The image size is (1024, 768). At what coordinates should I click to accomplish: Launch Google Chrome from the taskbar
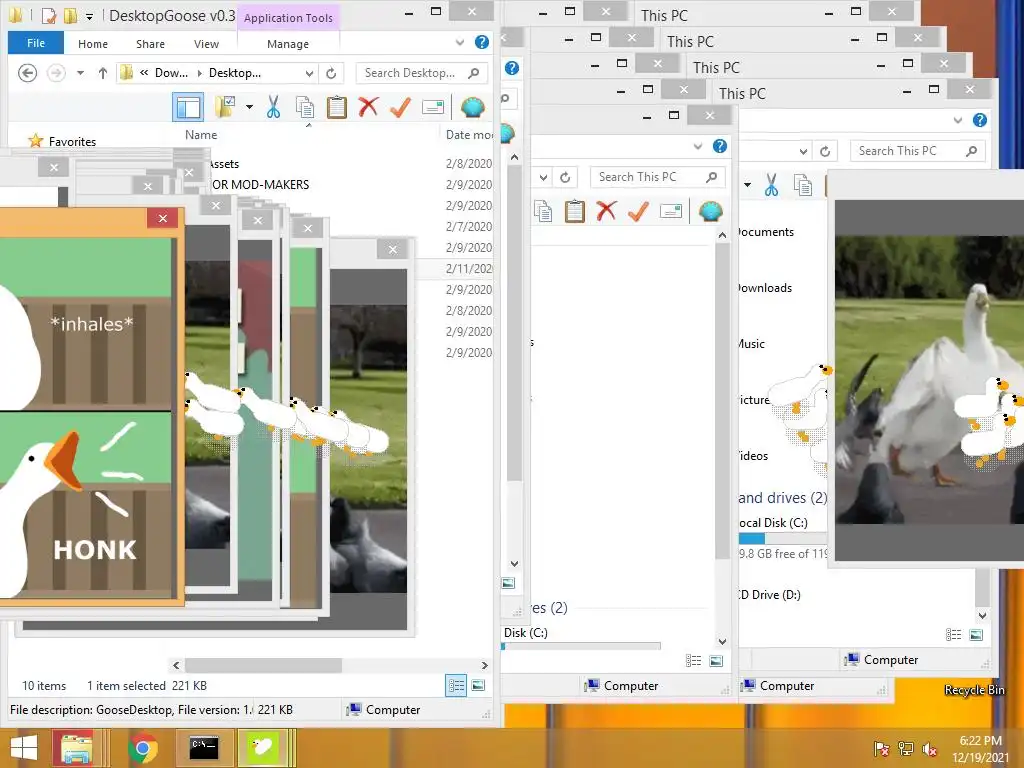[x=143, y=748]
